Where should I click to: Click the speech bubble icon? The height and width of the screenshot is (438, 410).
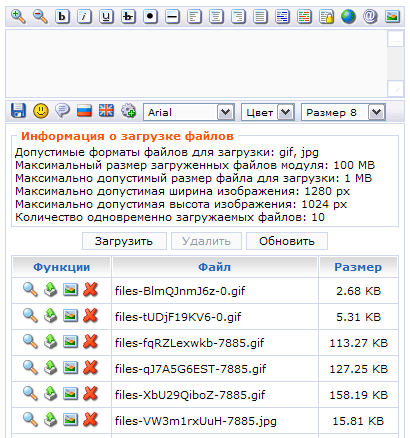(63, 111)
